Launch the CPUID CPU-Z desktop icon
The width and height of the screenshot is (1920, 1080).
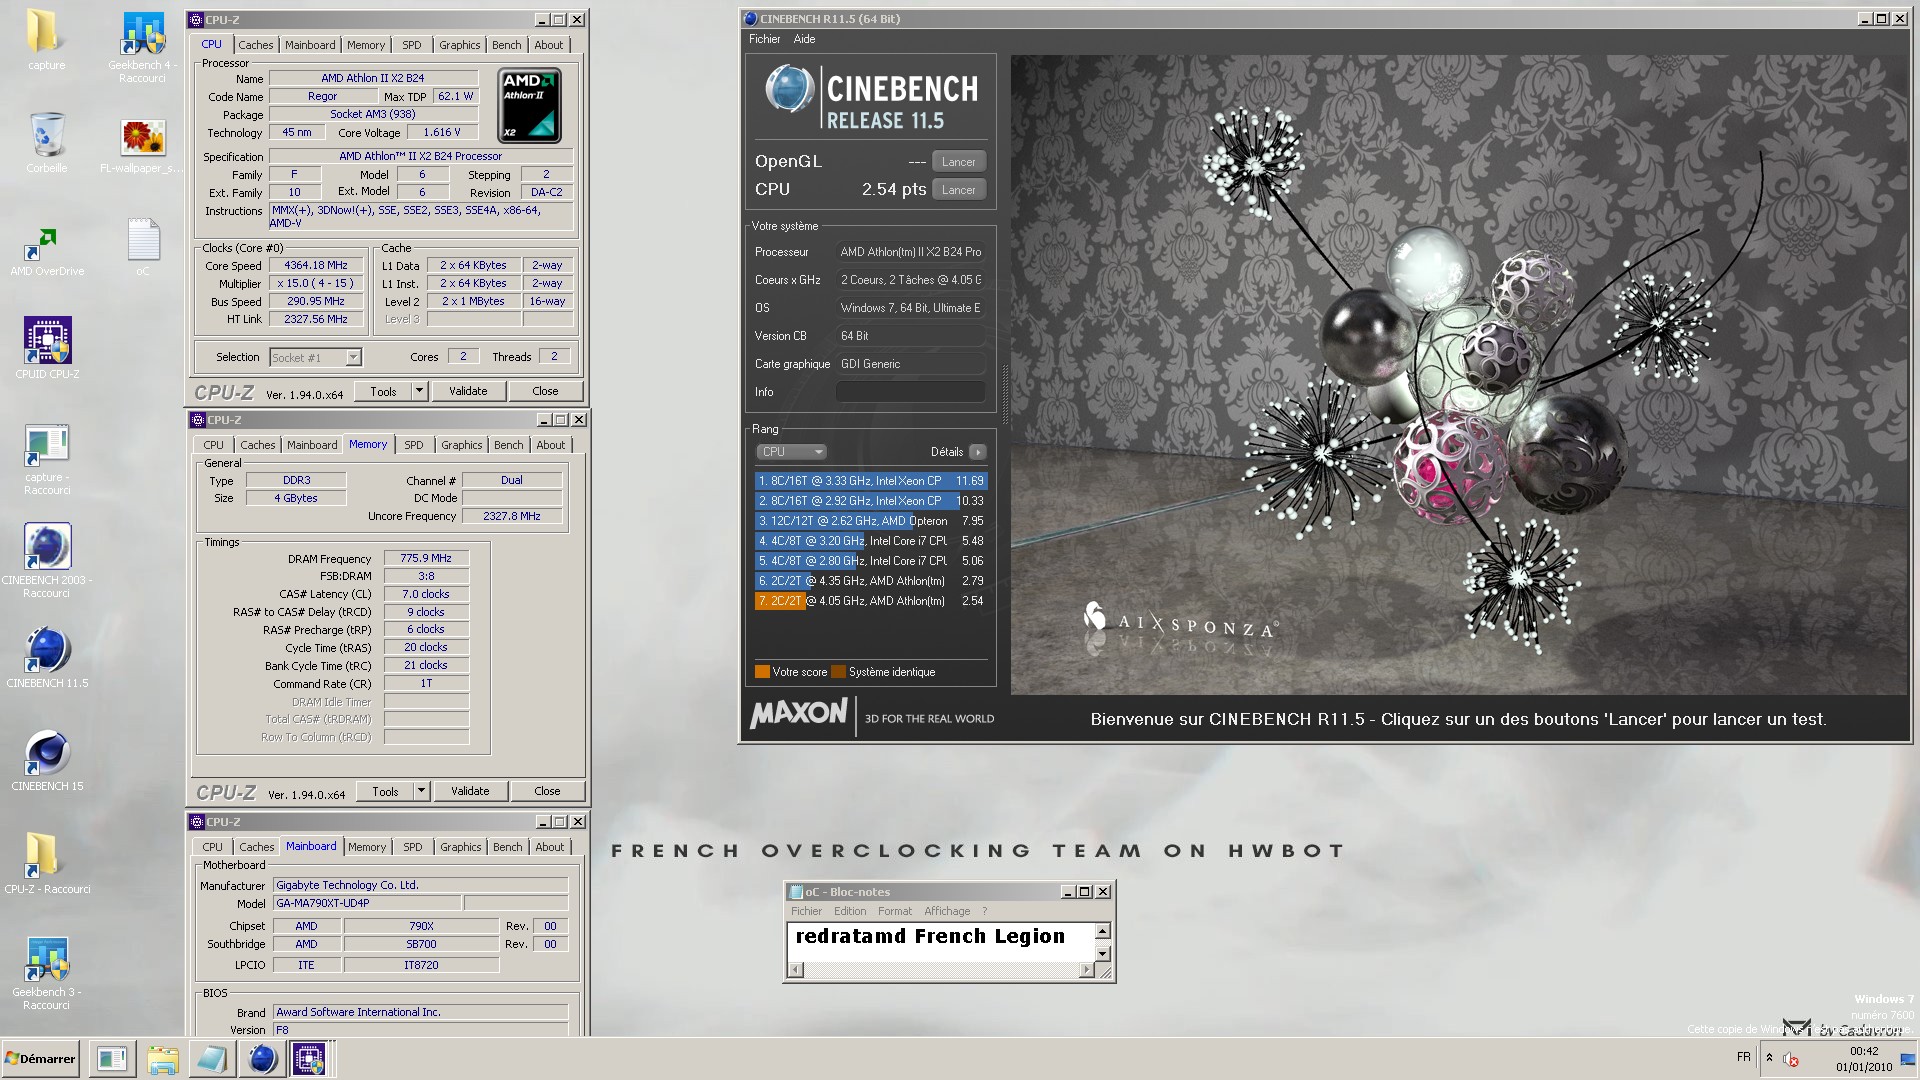47,348
